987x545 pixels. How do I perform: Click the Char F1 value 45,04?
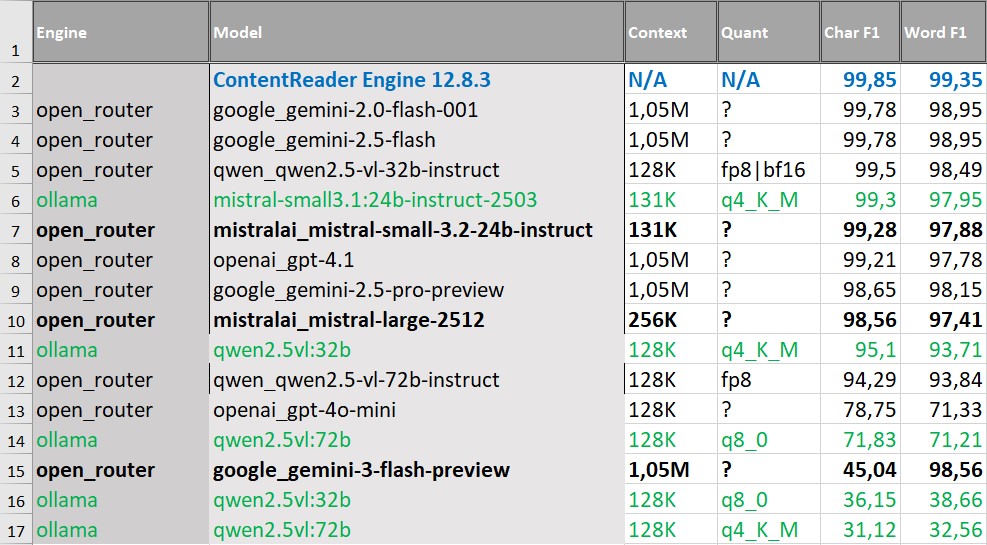coord(860,469)
